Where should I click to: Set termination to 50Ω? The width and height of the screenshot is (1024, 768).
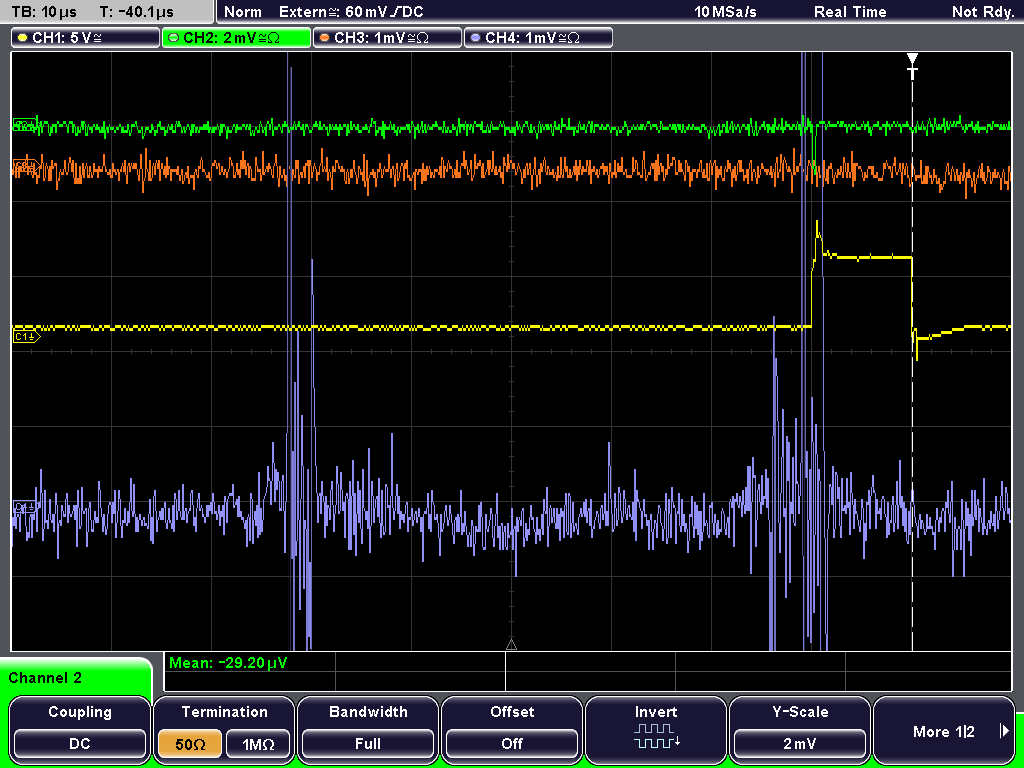point(190,744)
